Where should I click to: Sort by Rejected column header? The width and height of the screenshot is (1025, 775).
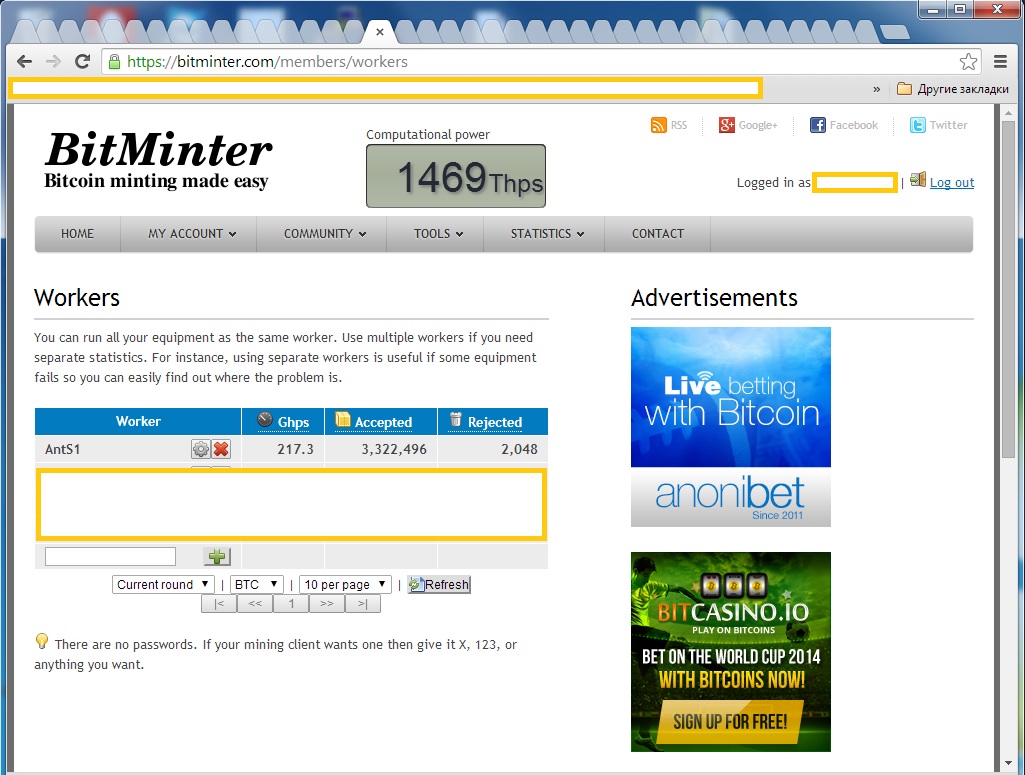(493, 421)
